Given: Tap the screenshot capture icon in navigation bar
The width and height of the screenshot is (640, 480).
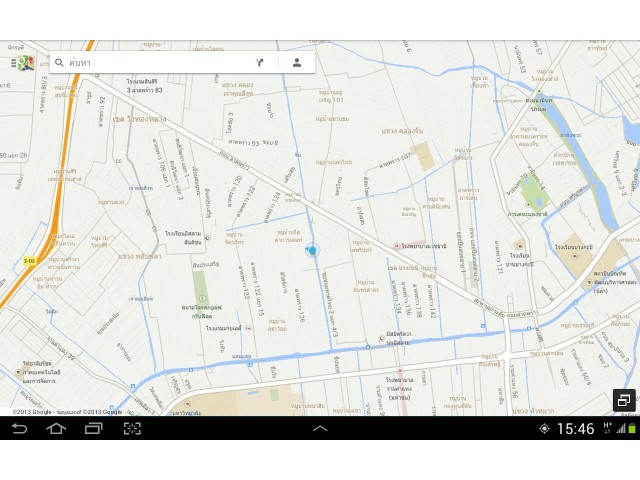Looking at the screenshot, I should [x=132, y=428].
